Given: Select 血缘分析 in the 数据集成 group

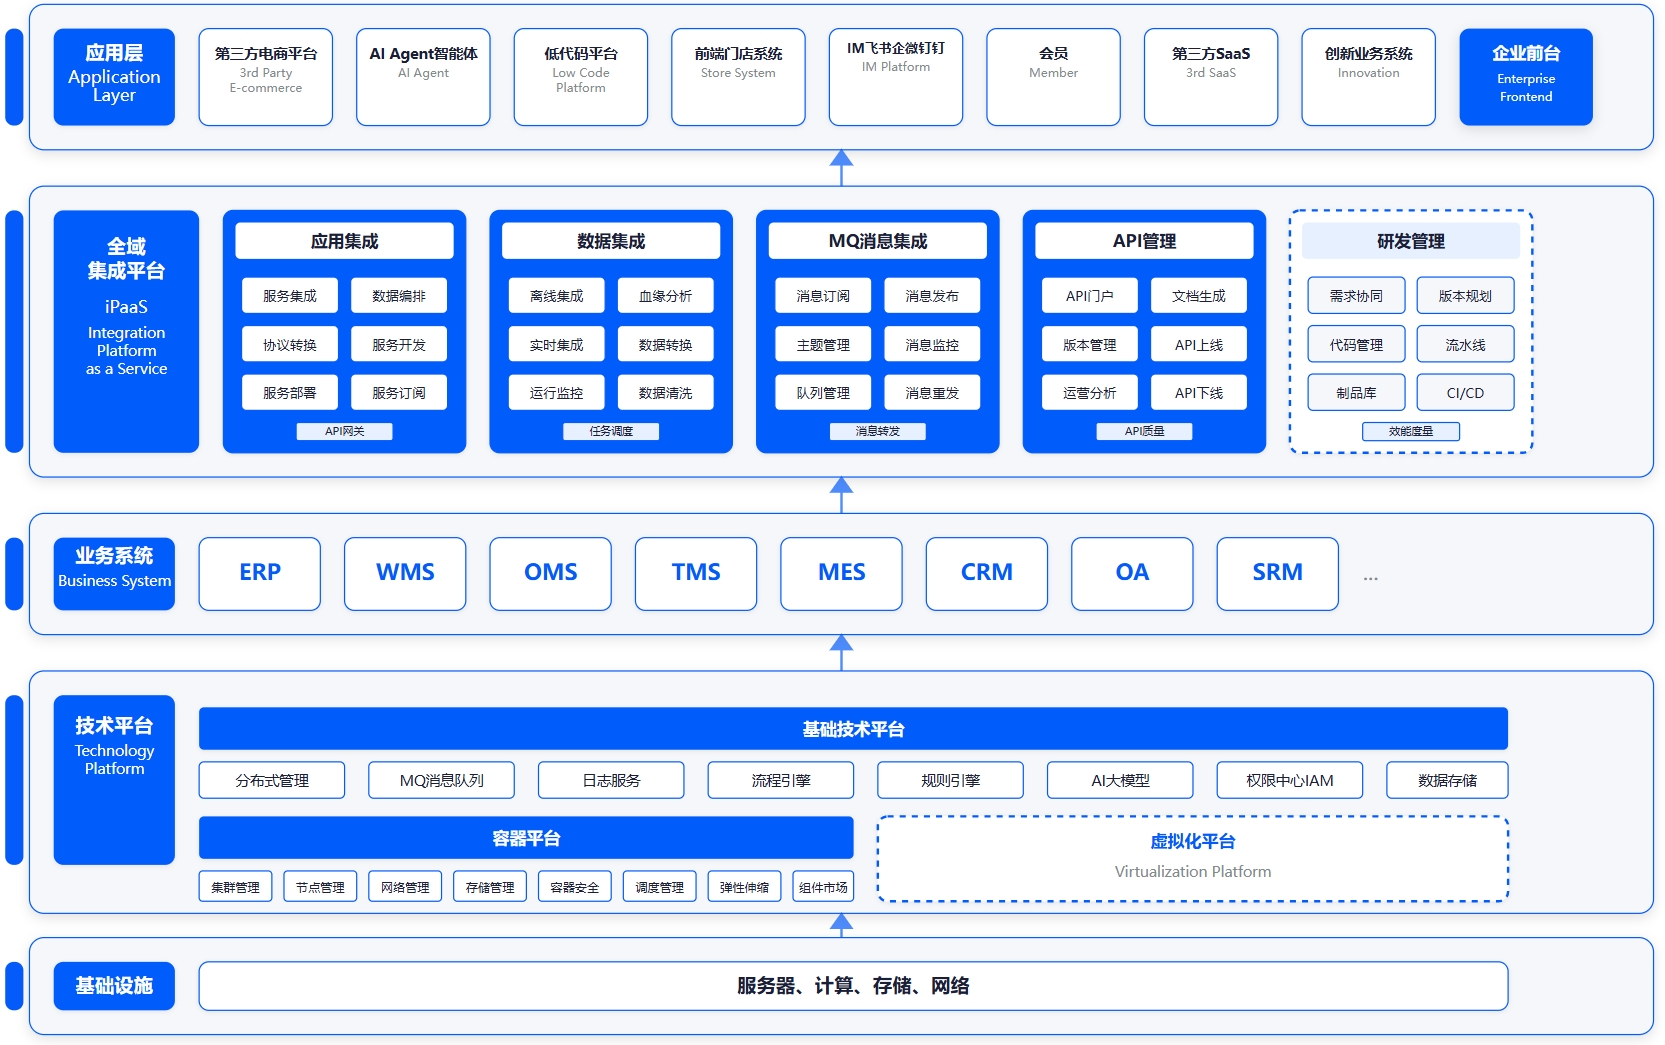Looking at the screenshot, I should point(665,296).
